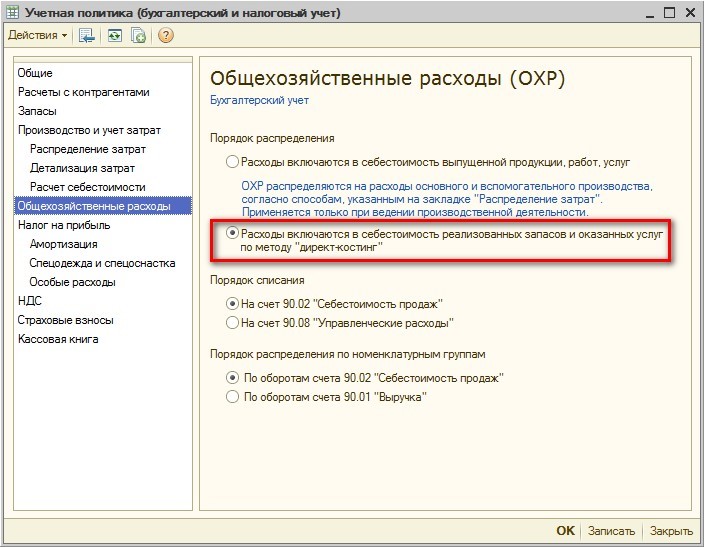Screen dimensions: 704x547
Task: Choose expenses included in выпущенной продукции cost
Action: tap(232, 162)
